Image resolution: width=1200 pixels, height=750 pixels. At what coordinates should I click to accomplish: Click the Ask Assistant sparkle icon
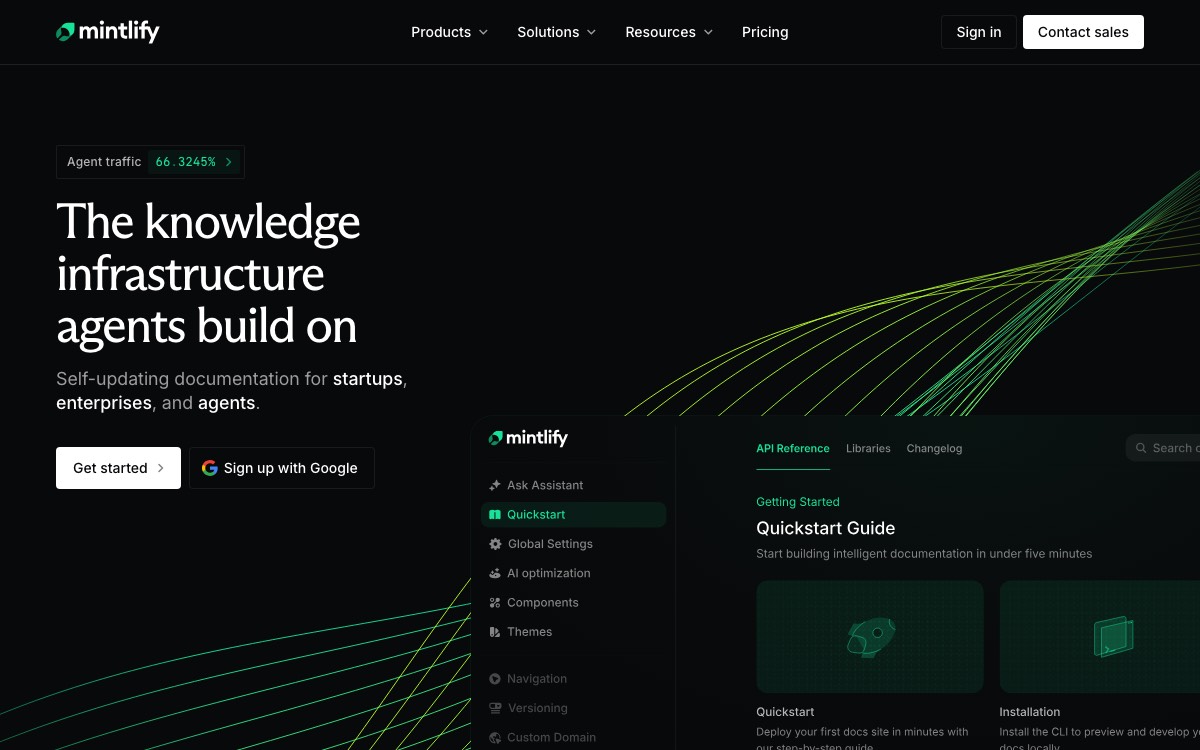tap(495, 485)
